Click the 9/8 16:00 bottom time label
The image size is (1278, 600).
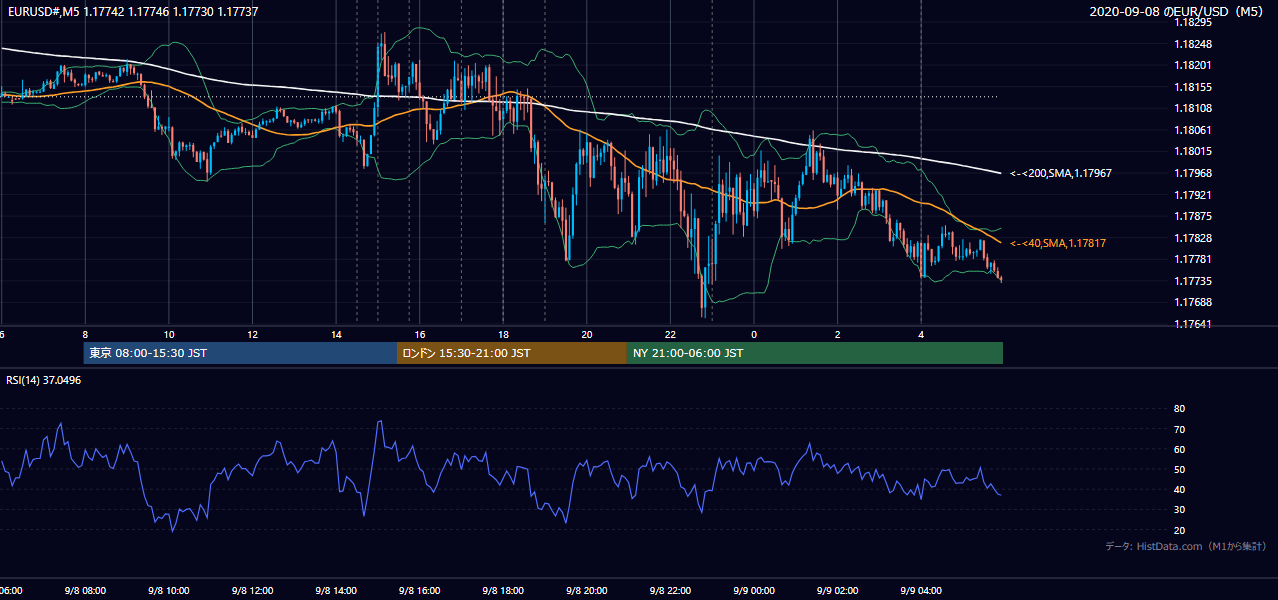[419, 591]
